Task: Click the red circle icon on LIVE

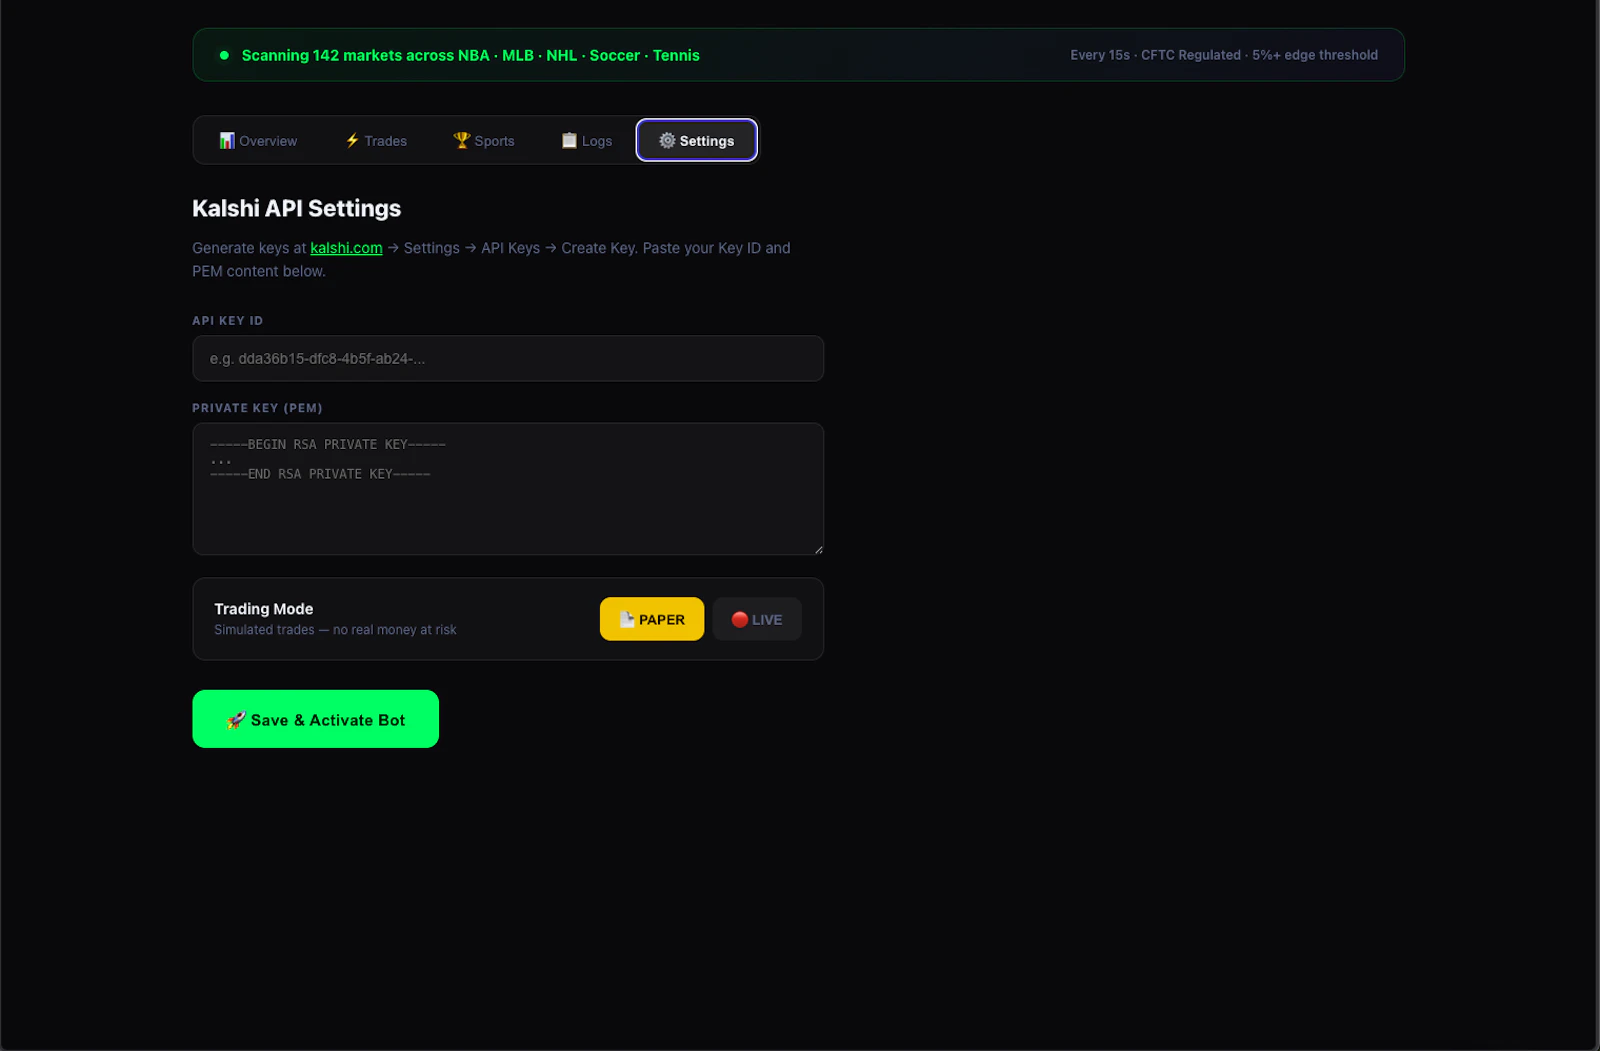Action: [740, 619]
